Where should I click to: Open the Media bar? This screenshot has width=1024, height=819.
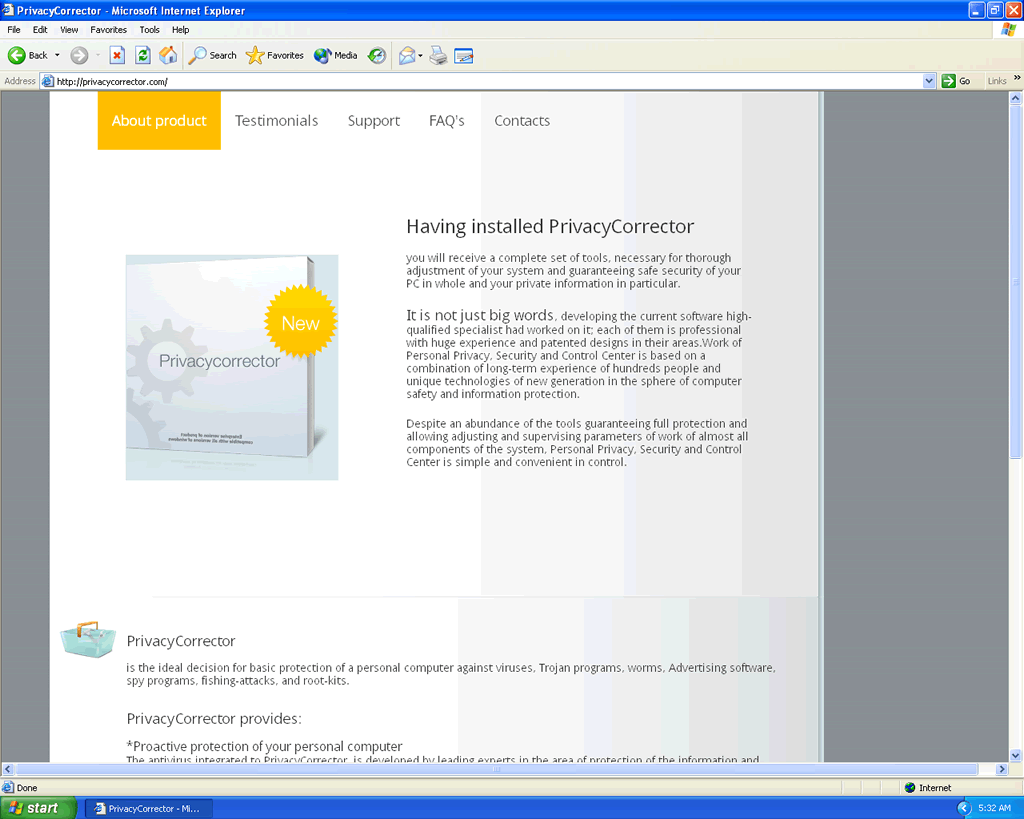coord(336,55)
